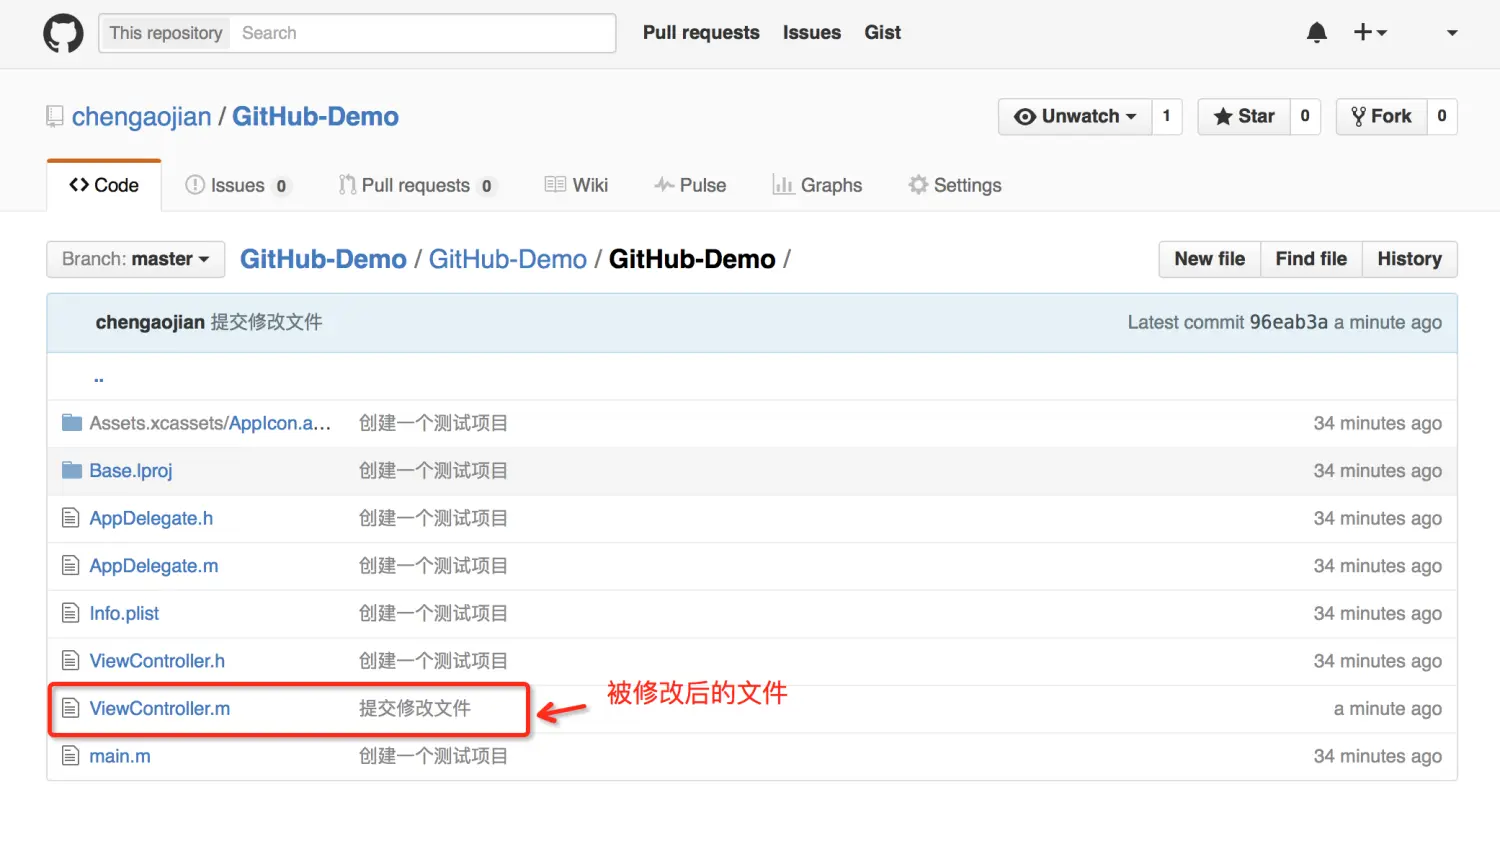Viewport: 1500px width, 849px height.
Task: Create a New file
Action: click(x=1210, y=259)
